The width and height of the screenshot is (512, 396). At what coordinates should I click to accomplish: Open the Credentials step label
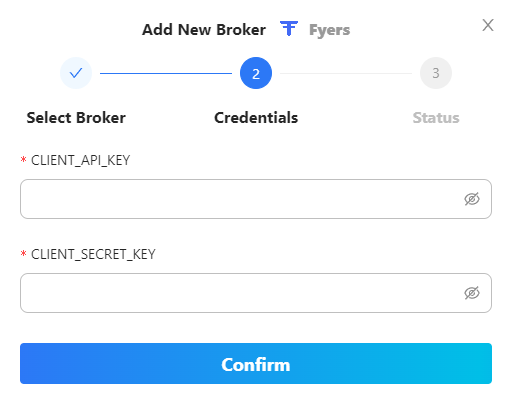tap(256, 118)
